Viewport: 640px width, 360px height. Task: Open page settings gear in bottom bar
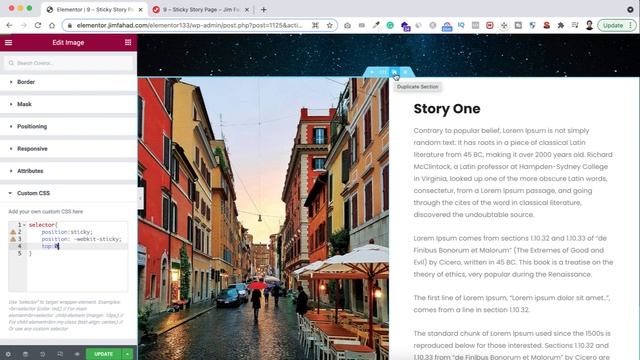pos(8,354)
